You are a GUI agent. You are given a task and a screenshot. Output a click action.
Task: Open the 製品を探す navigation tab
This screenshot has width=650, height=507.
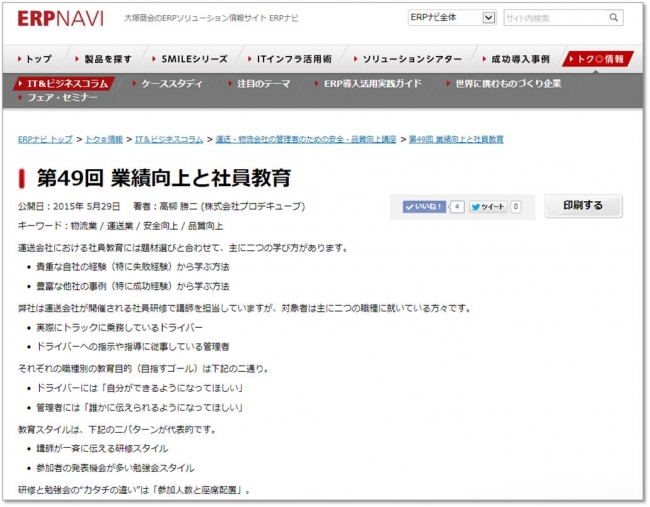coord(104,59)
